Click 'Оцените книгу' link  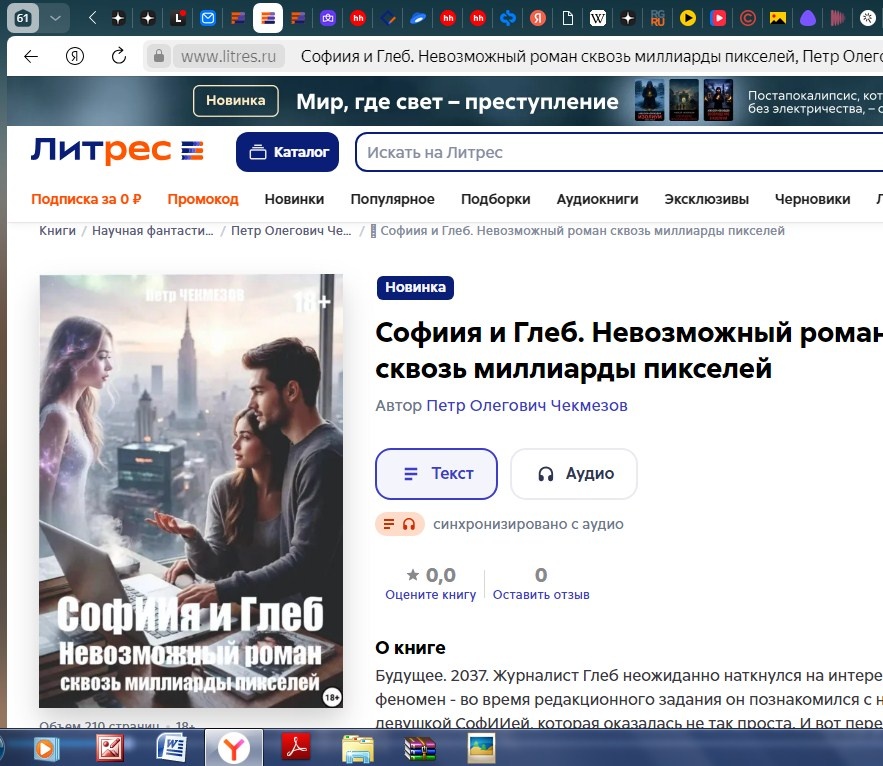(x=431, y=594)
